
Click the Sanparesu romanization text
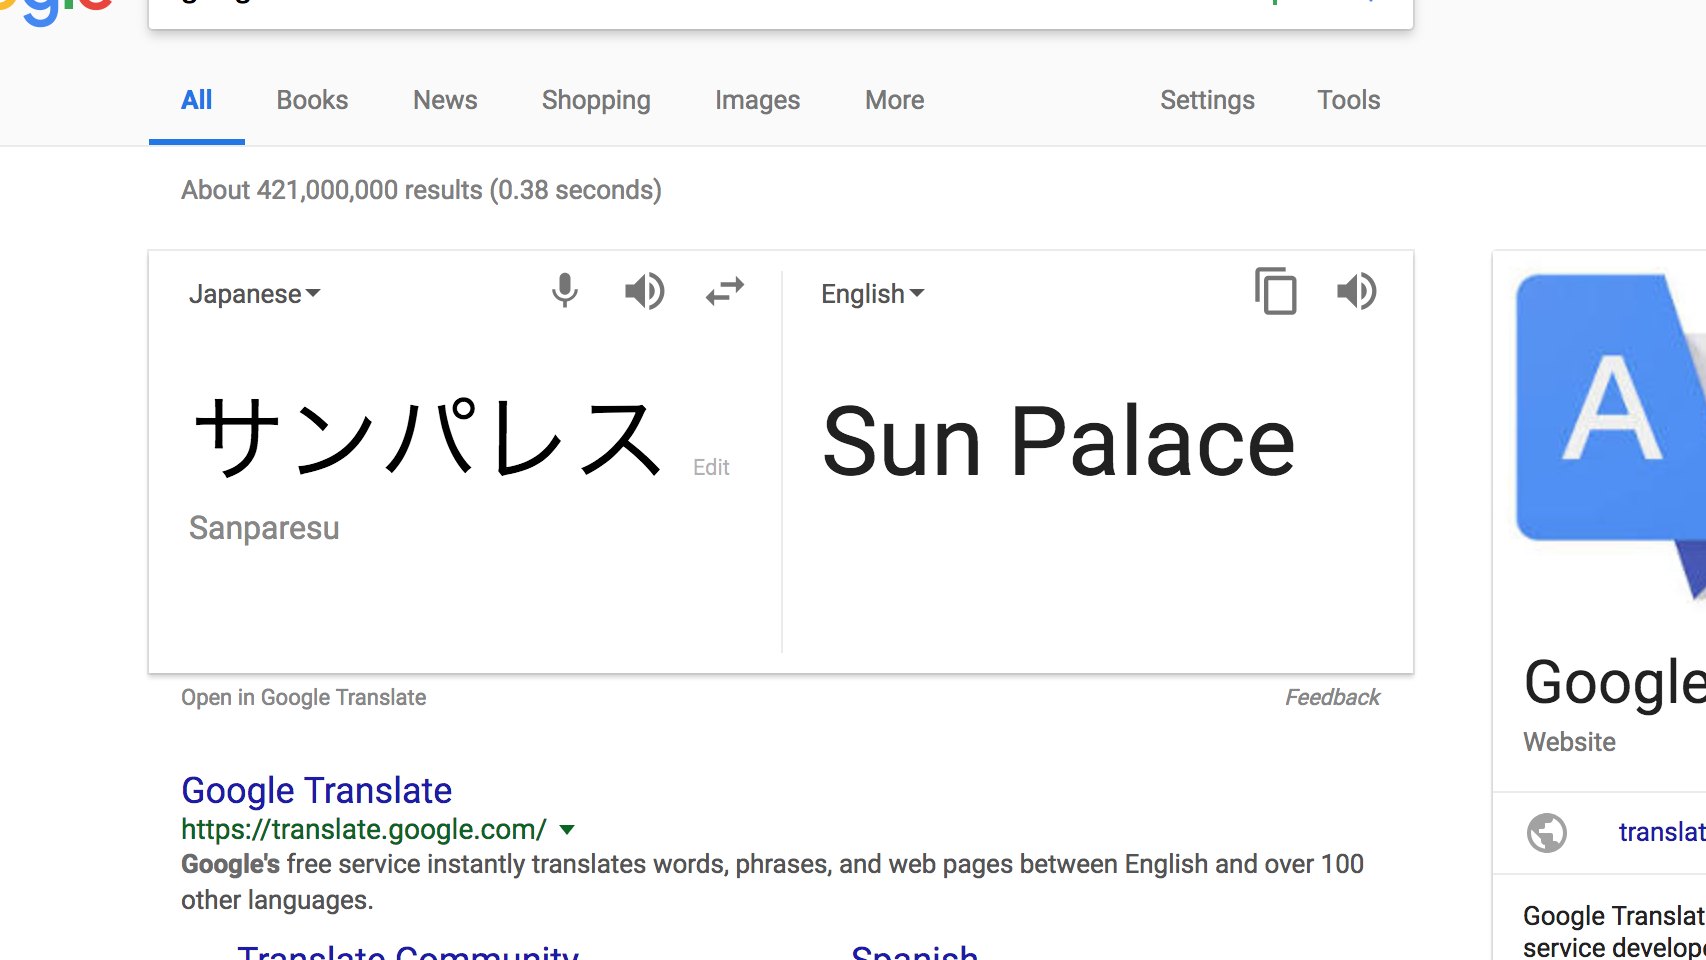click(264, 527)
